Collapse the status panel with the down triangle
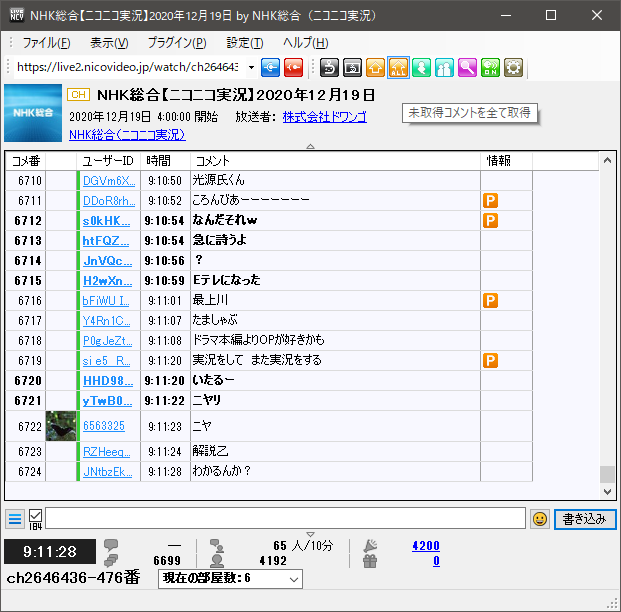621x612 pixels. [x=310, y=534]
